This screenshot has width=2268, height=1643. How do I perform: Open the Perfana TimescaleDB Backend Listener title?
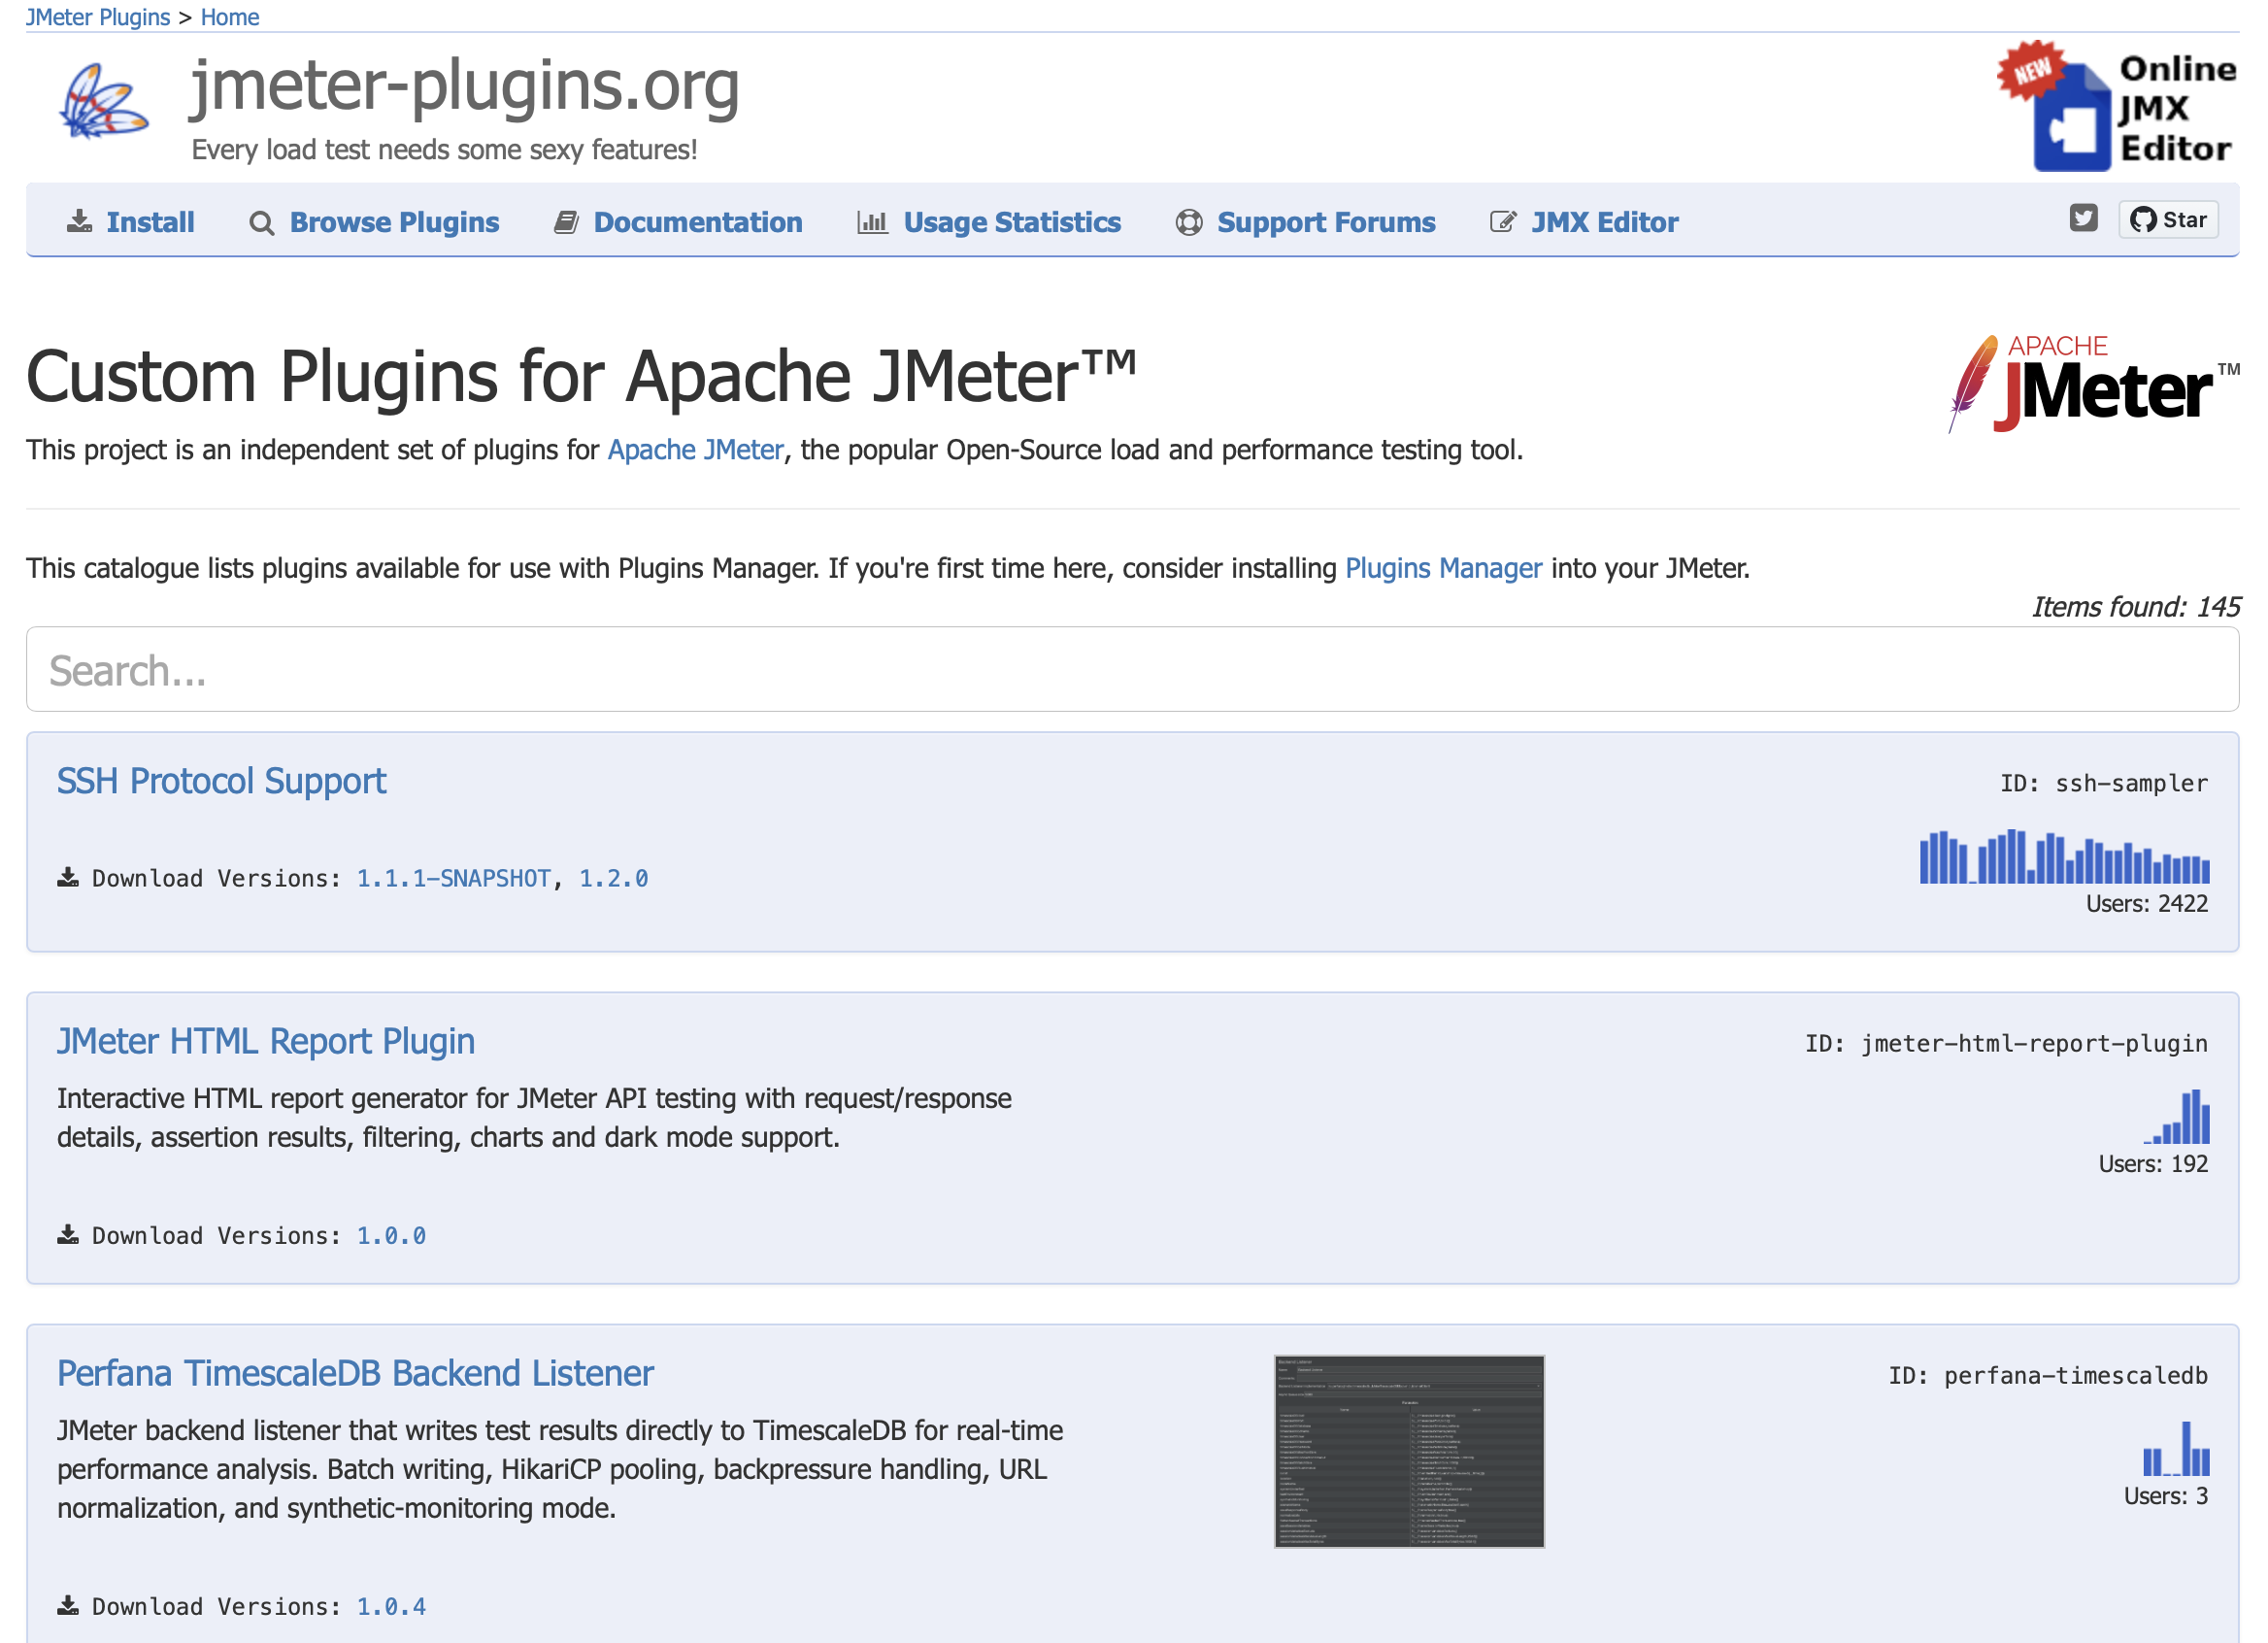pos(355,1373)
